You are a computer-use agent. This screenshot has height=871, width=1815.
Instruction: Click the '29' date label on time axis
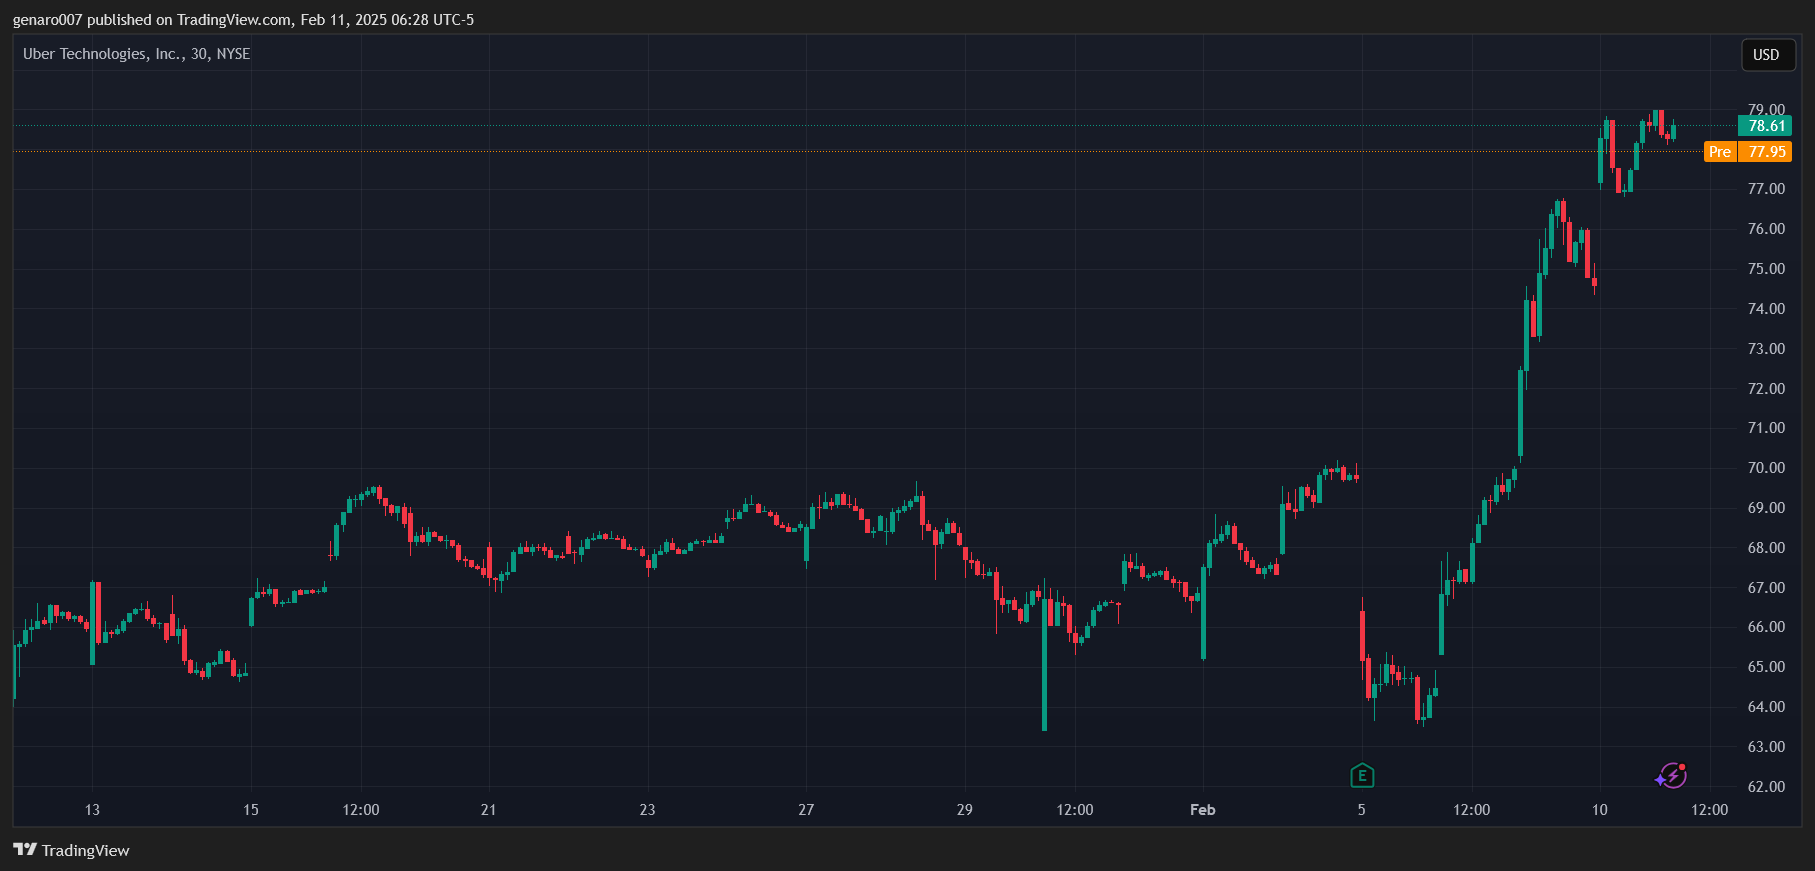tap(964, 810)
